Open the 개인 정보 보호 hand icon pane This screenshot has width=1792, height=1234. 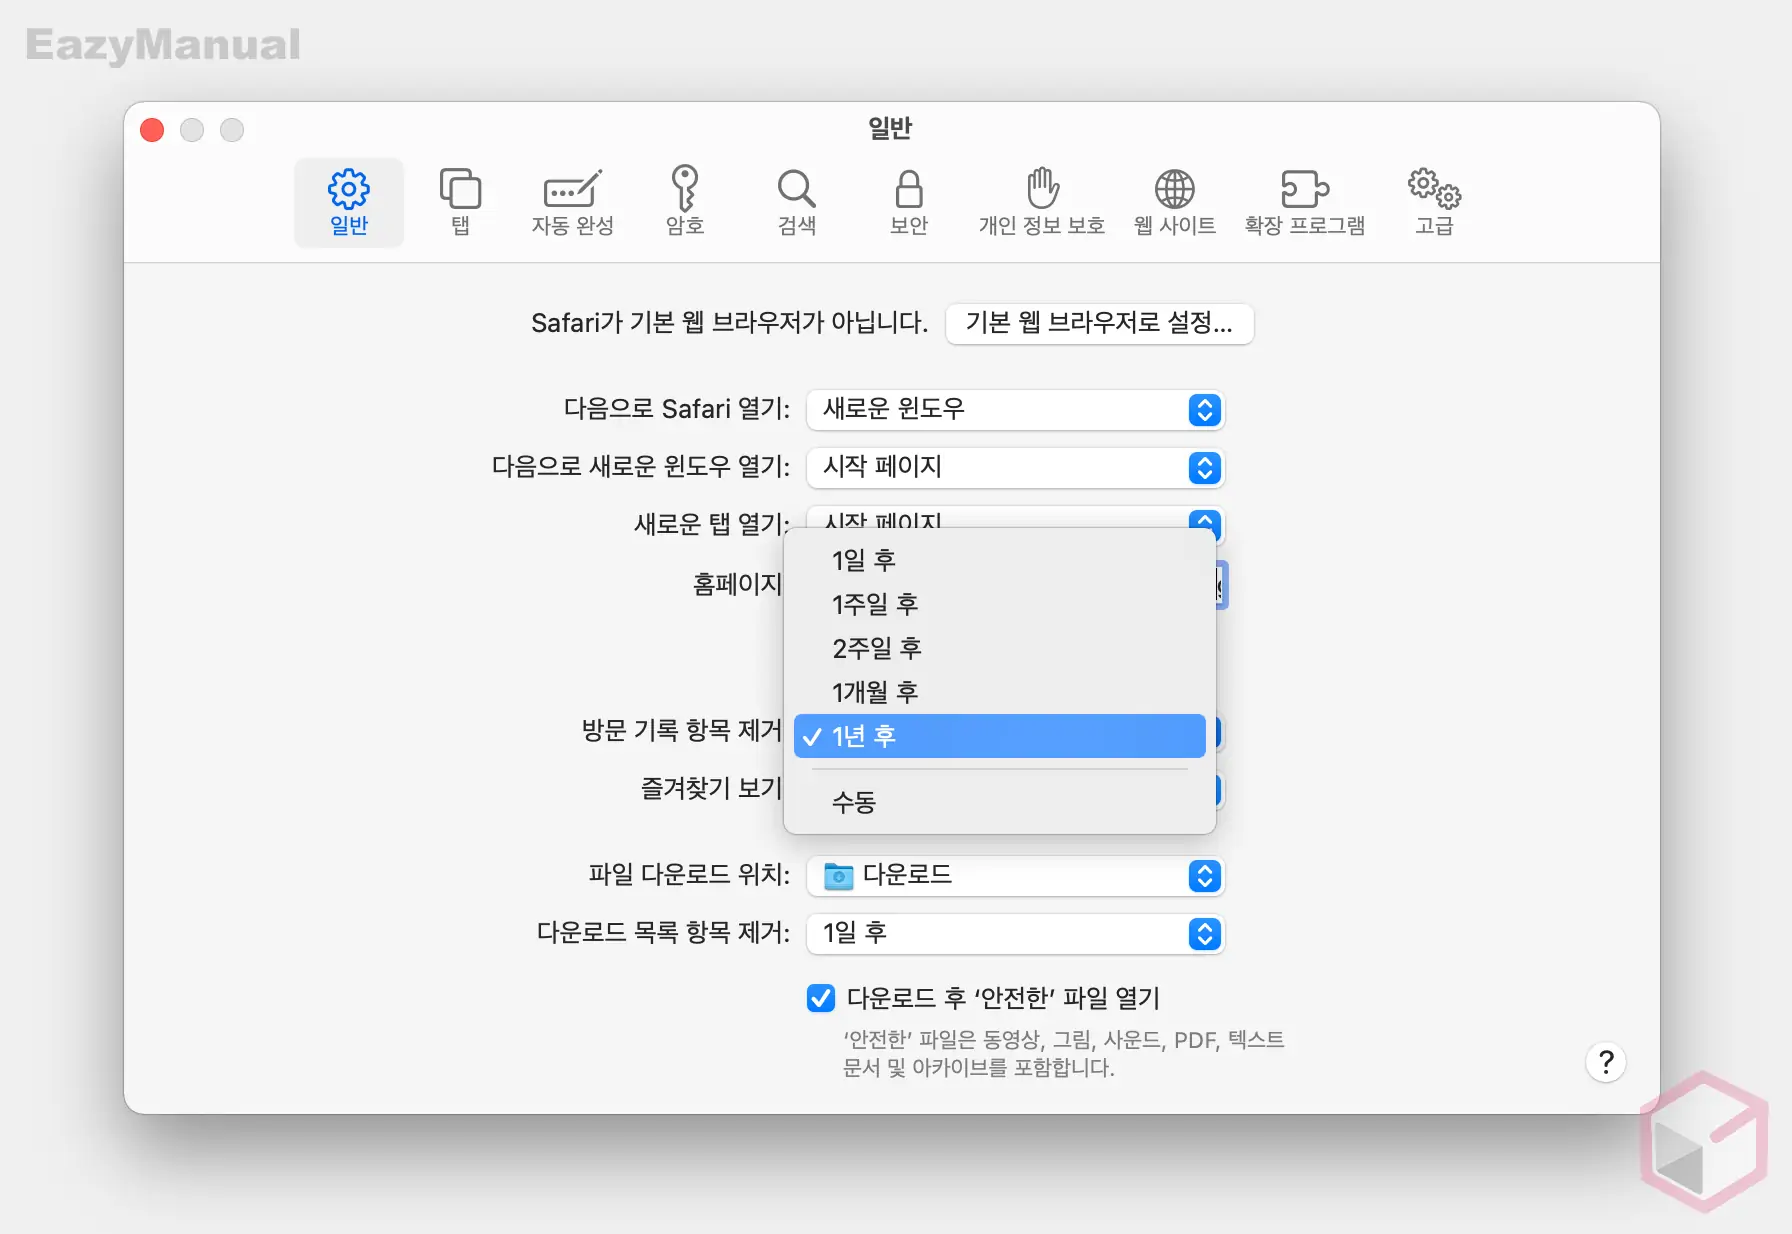point(1042,203)
